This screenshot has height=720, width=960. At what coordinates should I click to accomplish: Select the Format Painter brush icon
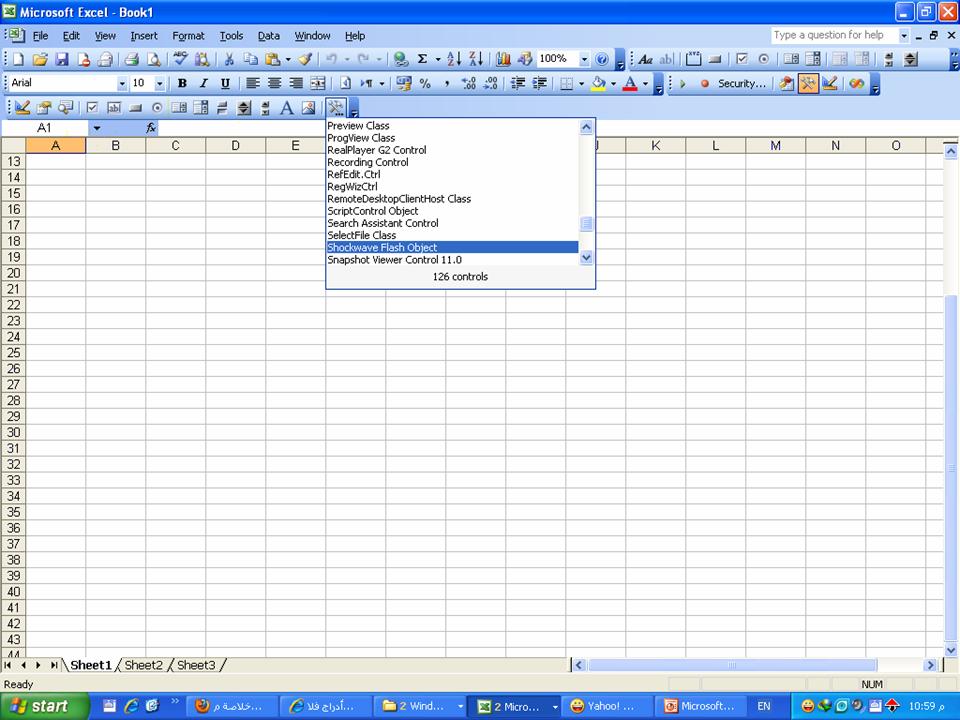(305, 59)
